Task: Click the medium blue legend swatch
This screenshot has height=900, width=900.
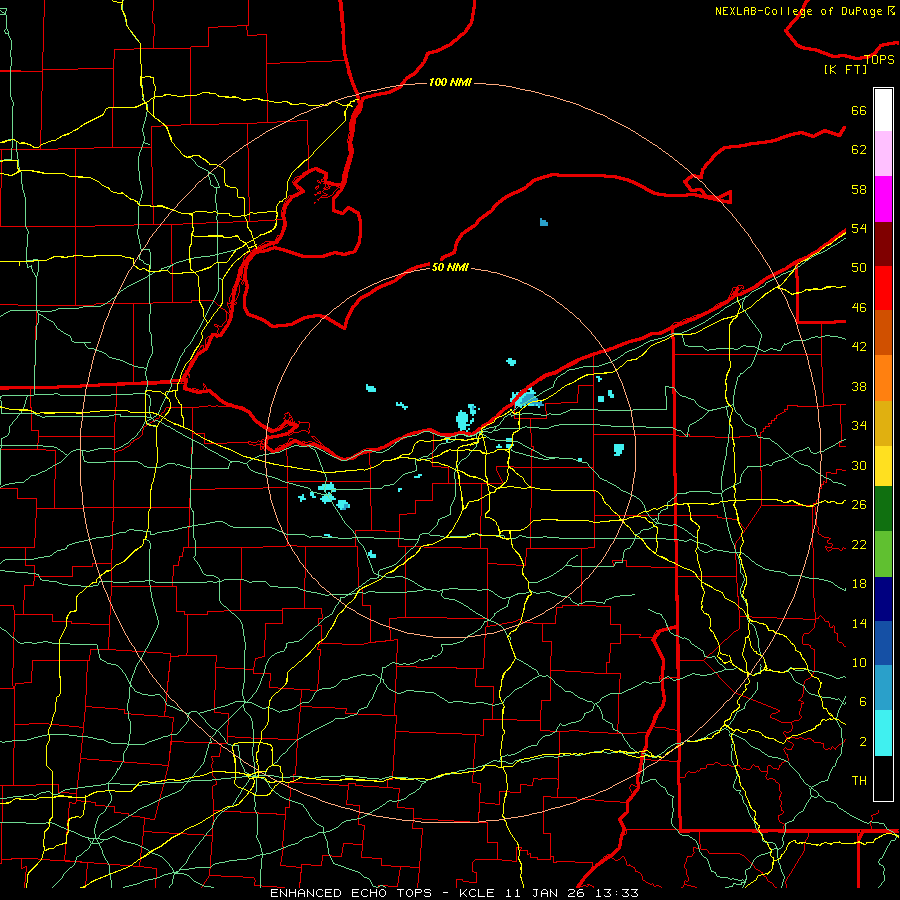Action: pyautogui.click(x=883, y=643)
